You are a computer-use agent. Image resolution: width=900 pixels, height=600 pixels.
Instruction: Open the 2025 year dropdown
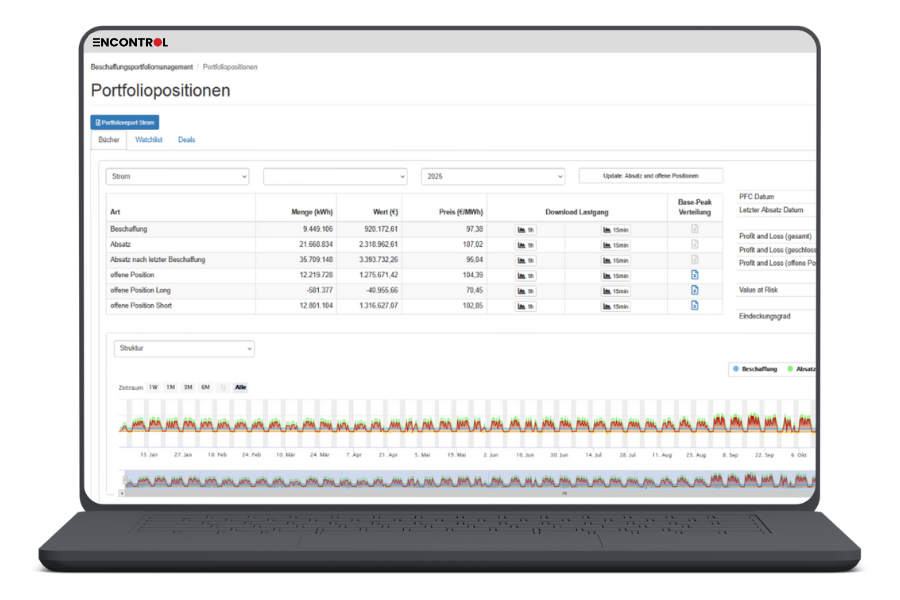click(x=494, y=176)
